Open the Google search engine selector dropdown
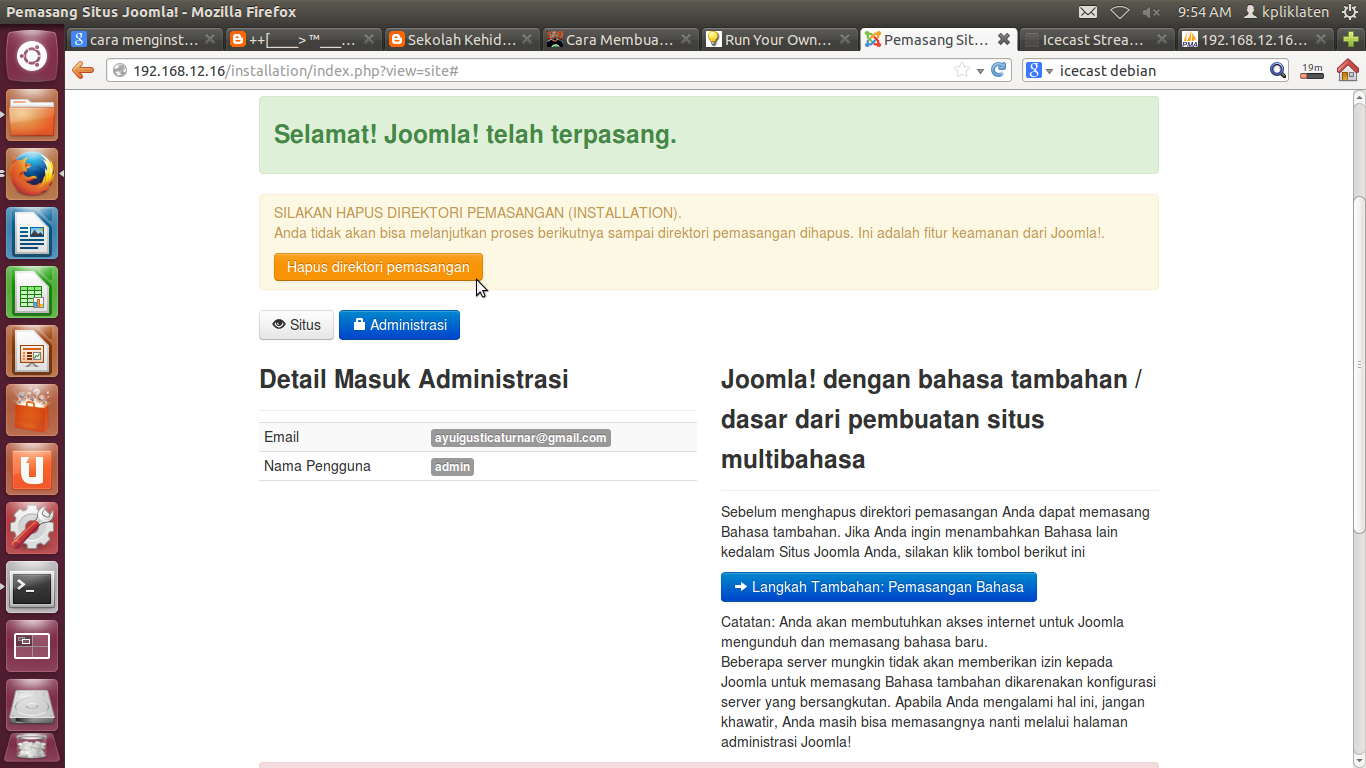The height and width of the screenshot is (768, 1366). click(x=1040, y=70)
